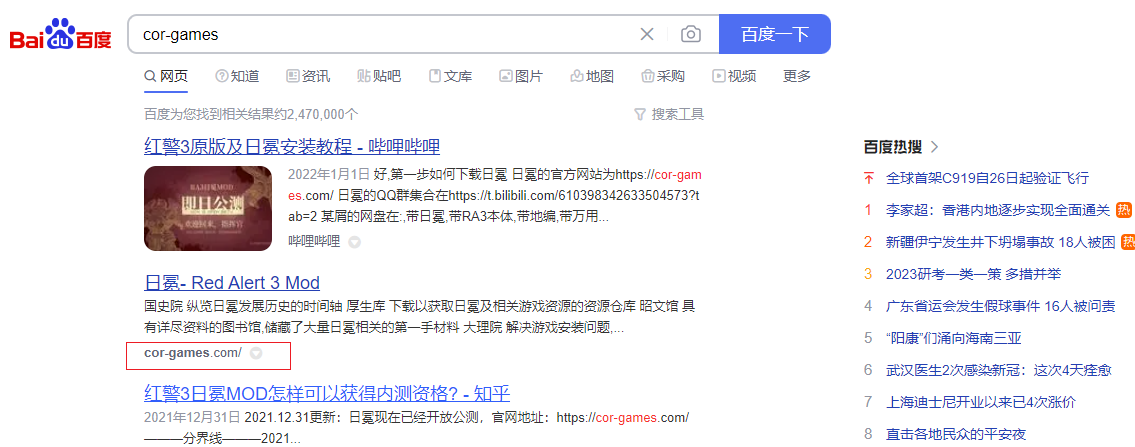The image size is (1135, 447).
Task: Click the bilibili result thumbnail image
Action: click(208, 208)
